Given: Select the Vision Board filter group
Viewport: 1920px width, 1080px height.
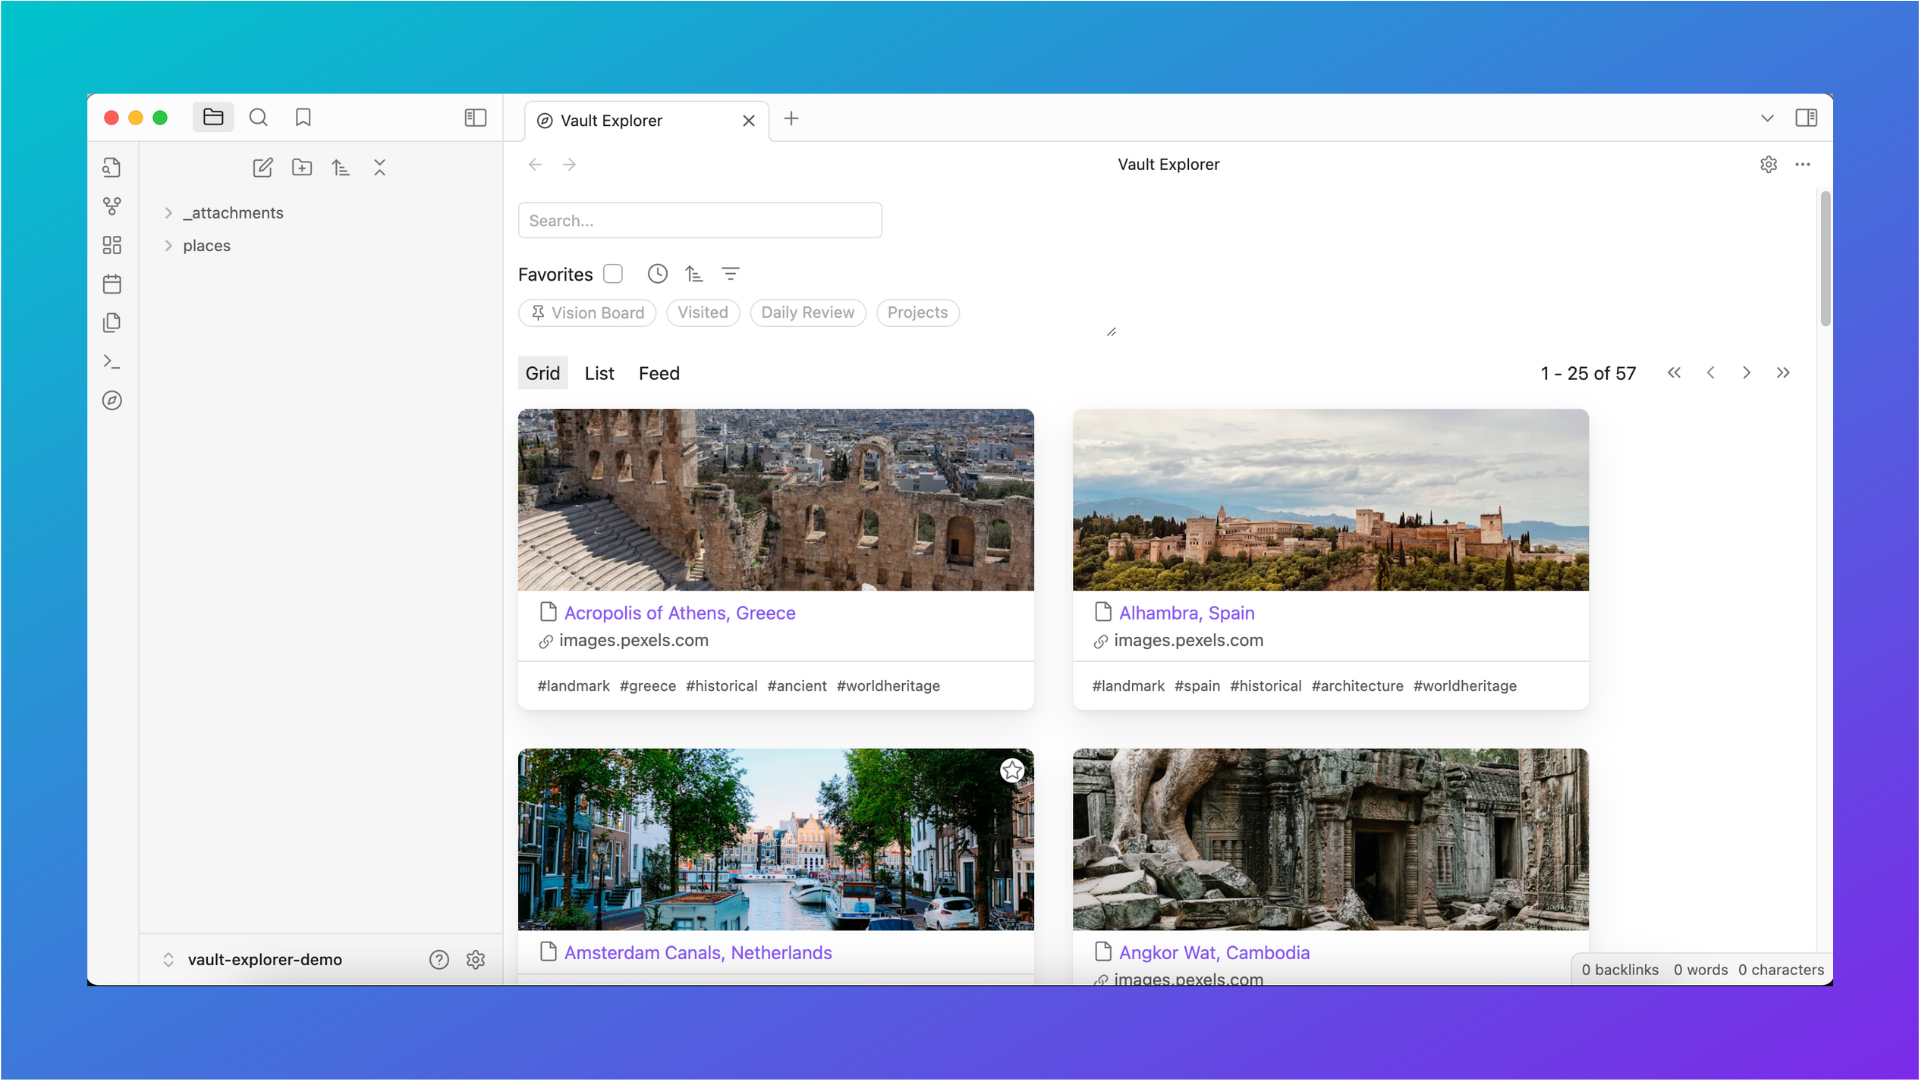Looking at the screenshot, I should pos(587,313).
